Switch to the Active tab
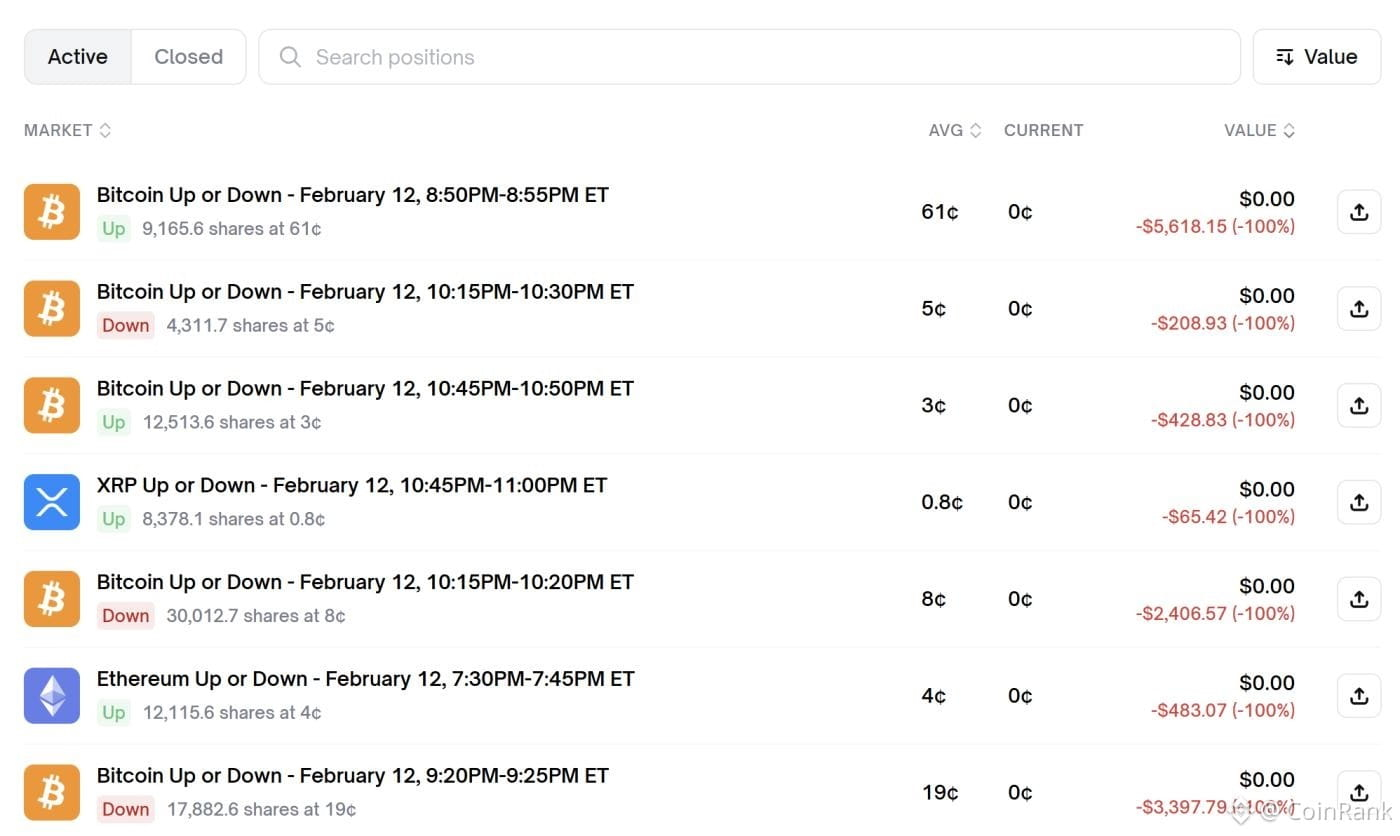 tap(78, 57)
